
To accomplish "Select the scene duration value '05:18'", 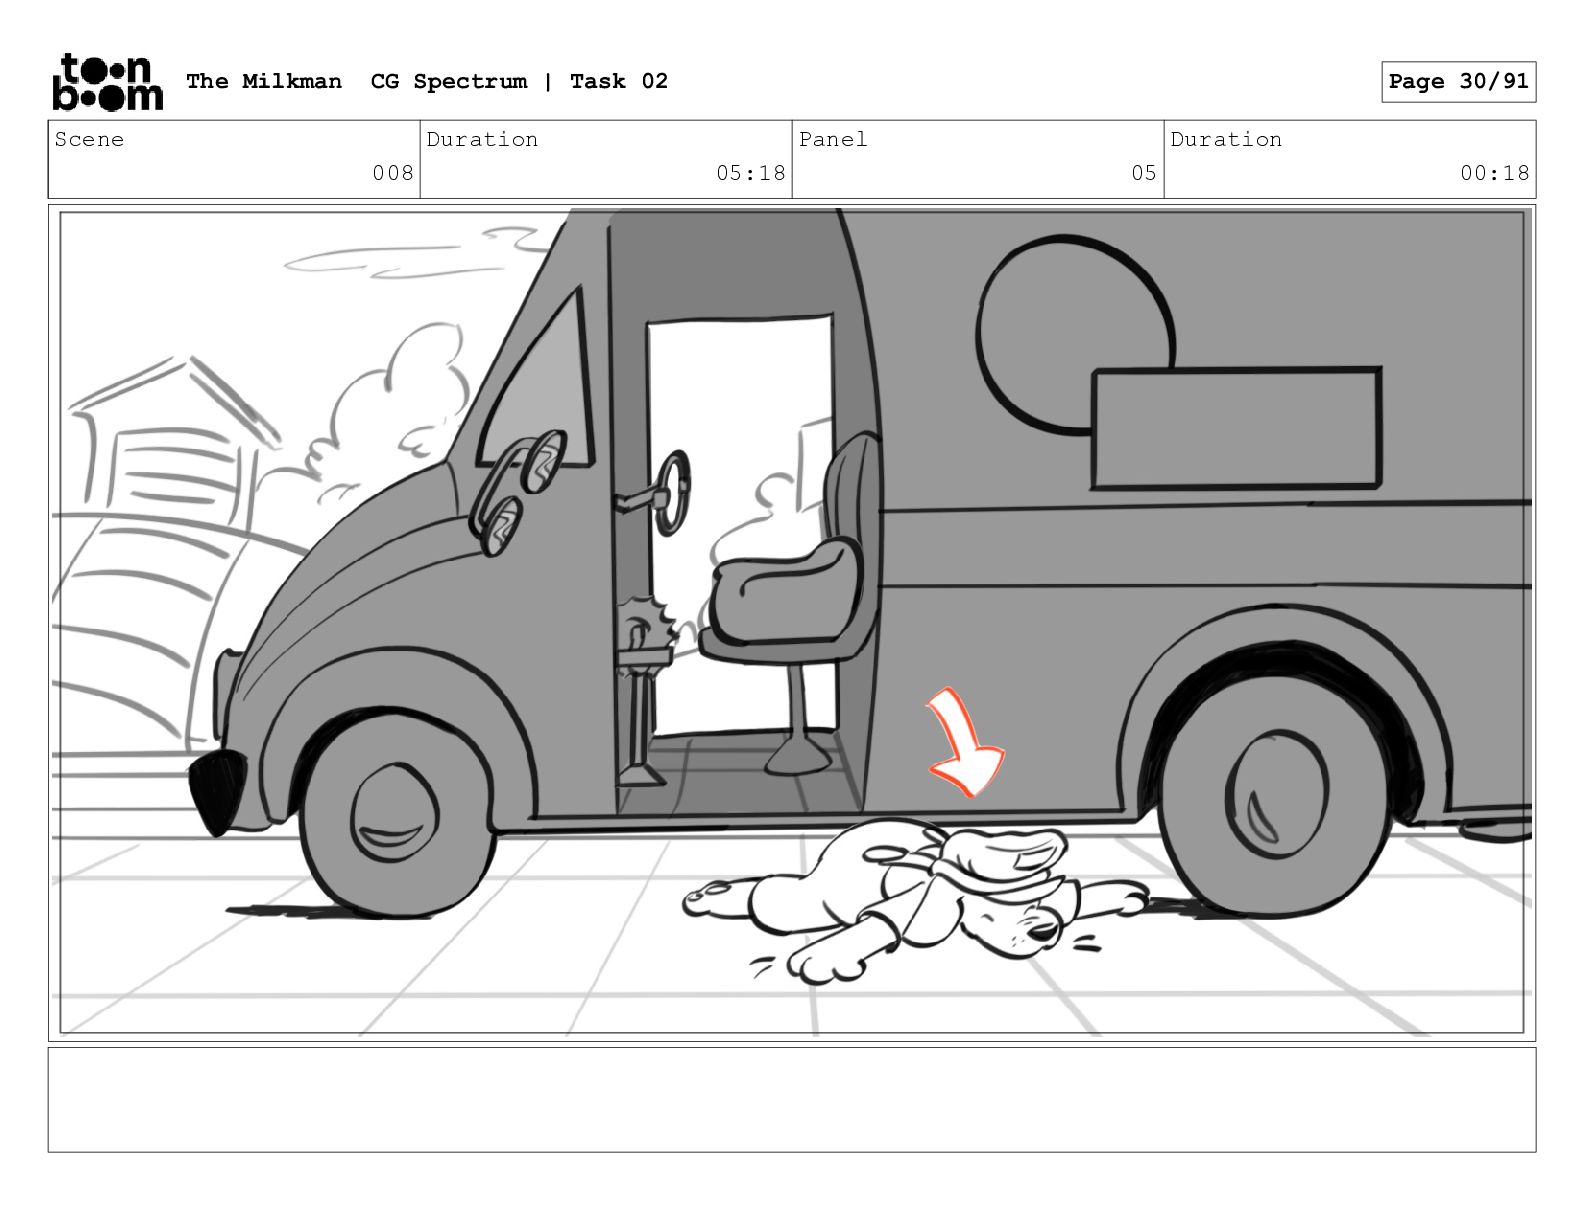I will click(x=751, y=173).
